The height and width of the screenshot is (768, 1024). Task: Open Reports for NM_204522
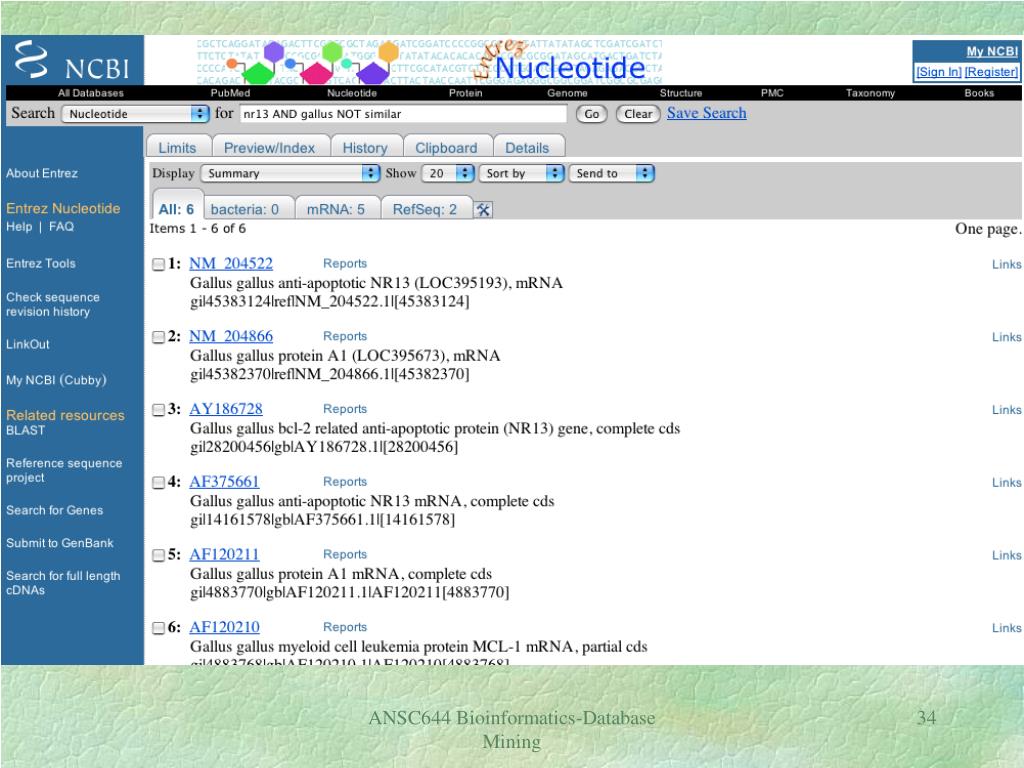tap(345, 263)
